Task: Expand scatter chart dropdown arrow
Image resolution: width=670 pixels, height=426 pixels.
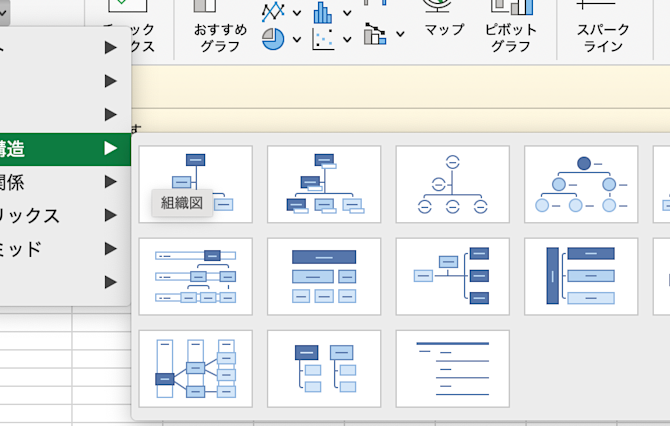Action: (x=347, y=39)
